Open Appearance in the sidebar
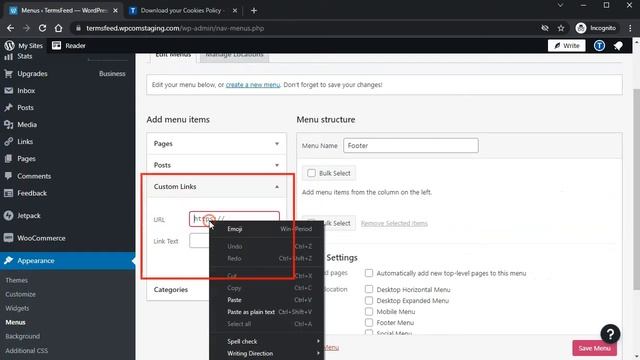The image size is (640, 360). 67,260
